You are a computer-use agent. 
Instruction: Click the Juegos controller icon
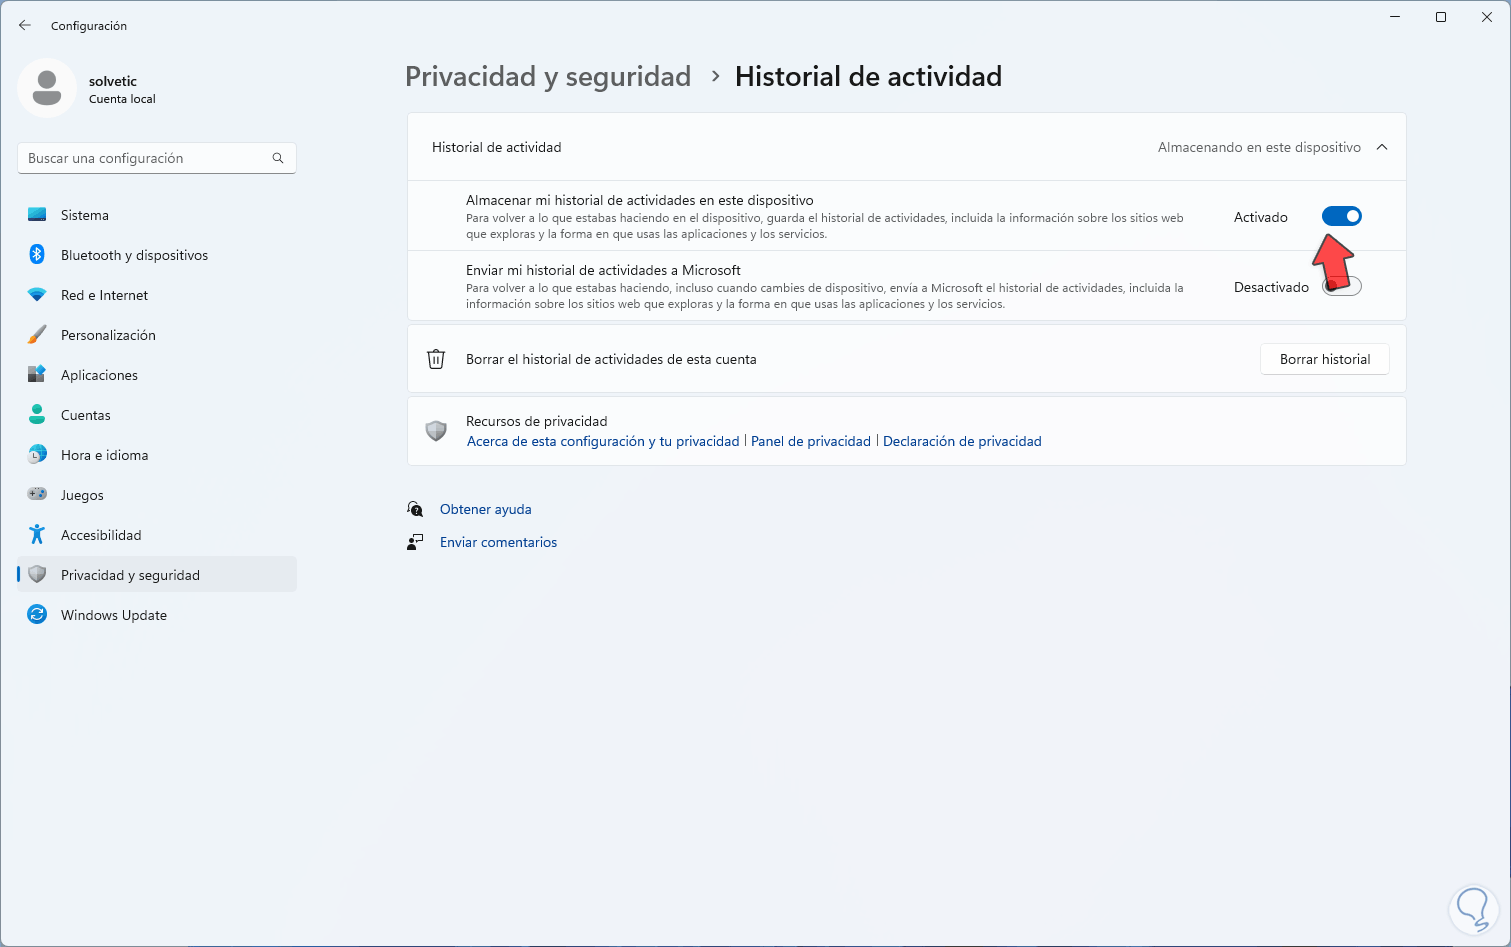point(37,495)
